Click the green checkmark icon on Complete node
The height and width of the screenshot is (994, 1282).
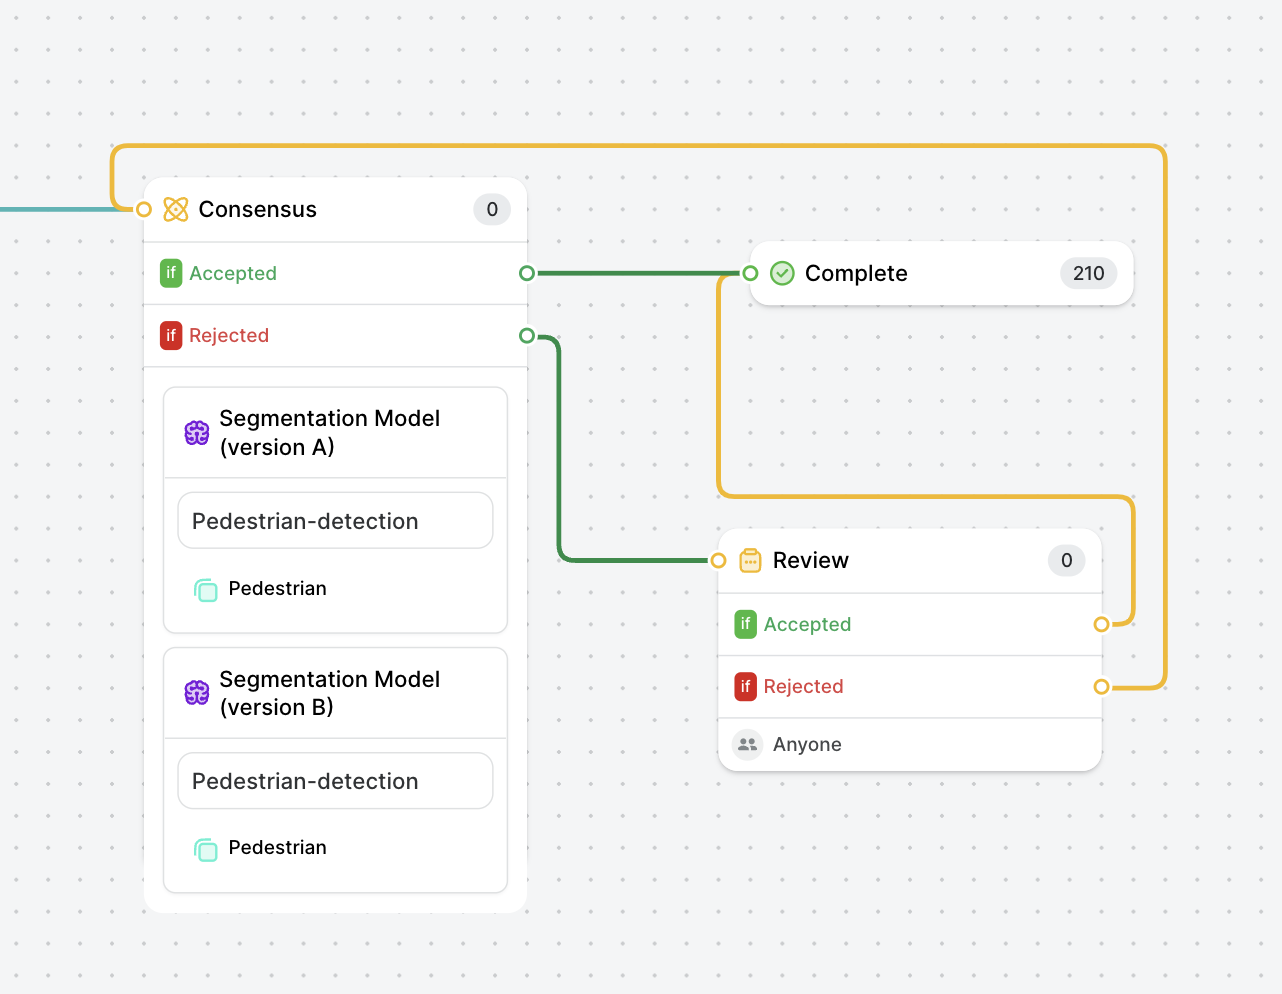782,273
